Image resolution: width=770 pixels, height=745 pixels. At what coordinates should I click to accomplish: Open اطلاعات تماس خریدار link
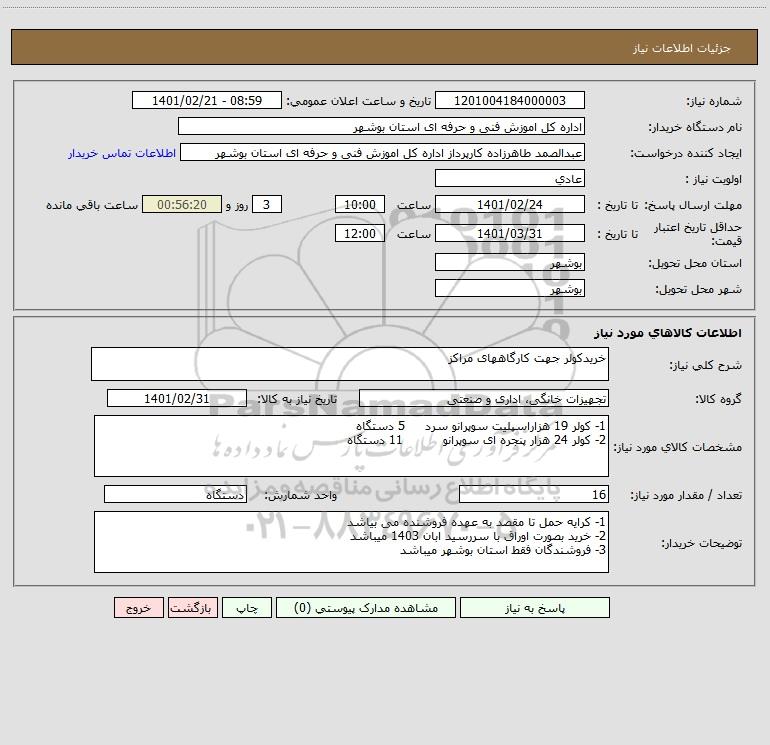point(122,153)
